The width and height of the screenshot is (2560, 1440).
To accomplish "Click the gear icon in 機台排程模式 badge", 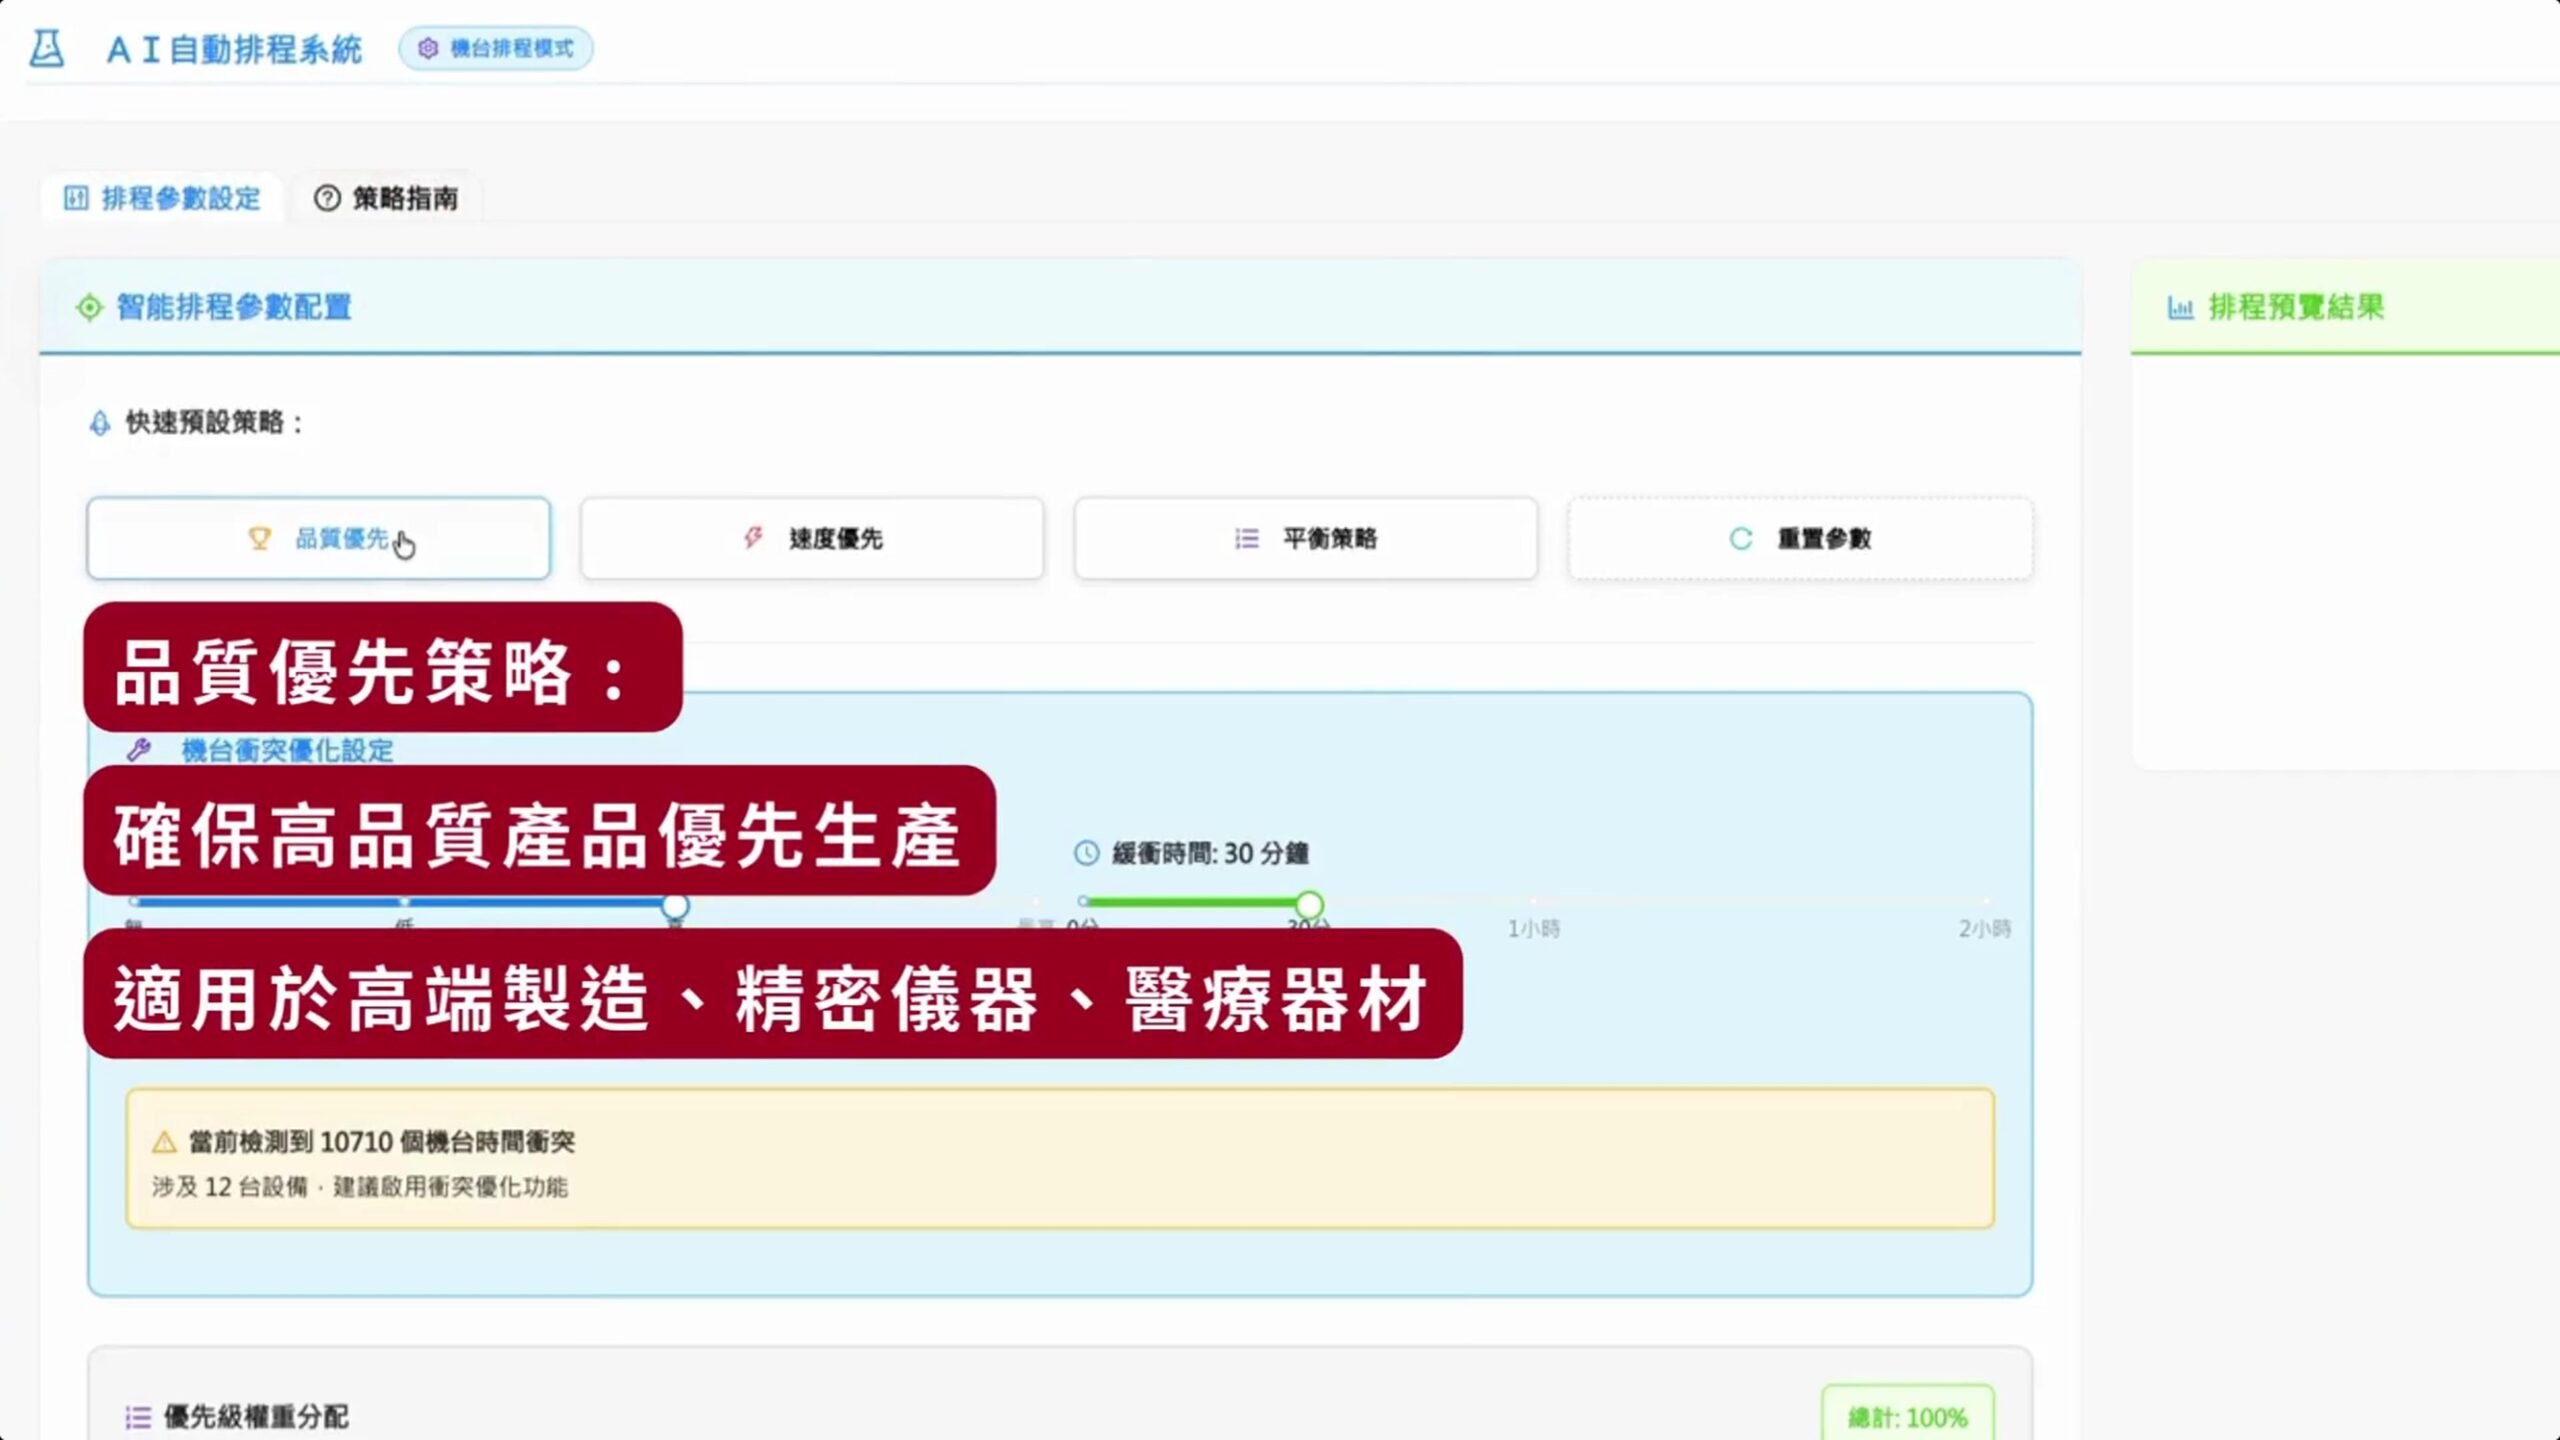I will pyautogui.click(x=428, y=48).
